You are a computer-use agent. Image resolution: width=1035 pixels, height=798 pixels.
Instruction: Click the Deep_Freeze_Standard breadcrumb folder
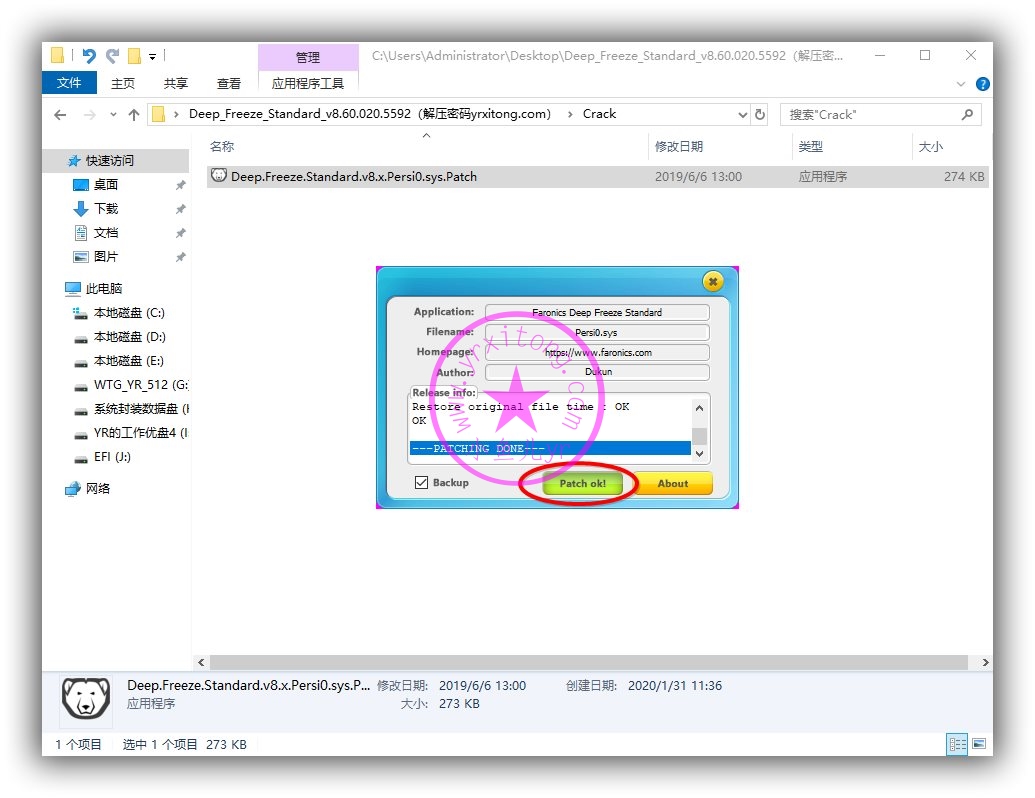(370, 114)
